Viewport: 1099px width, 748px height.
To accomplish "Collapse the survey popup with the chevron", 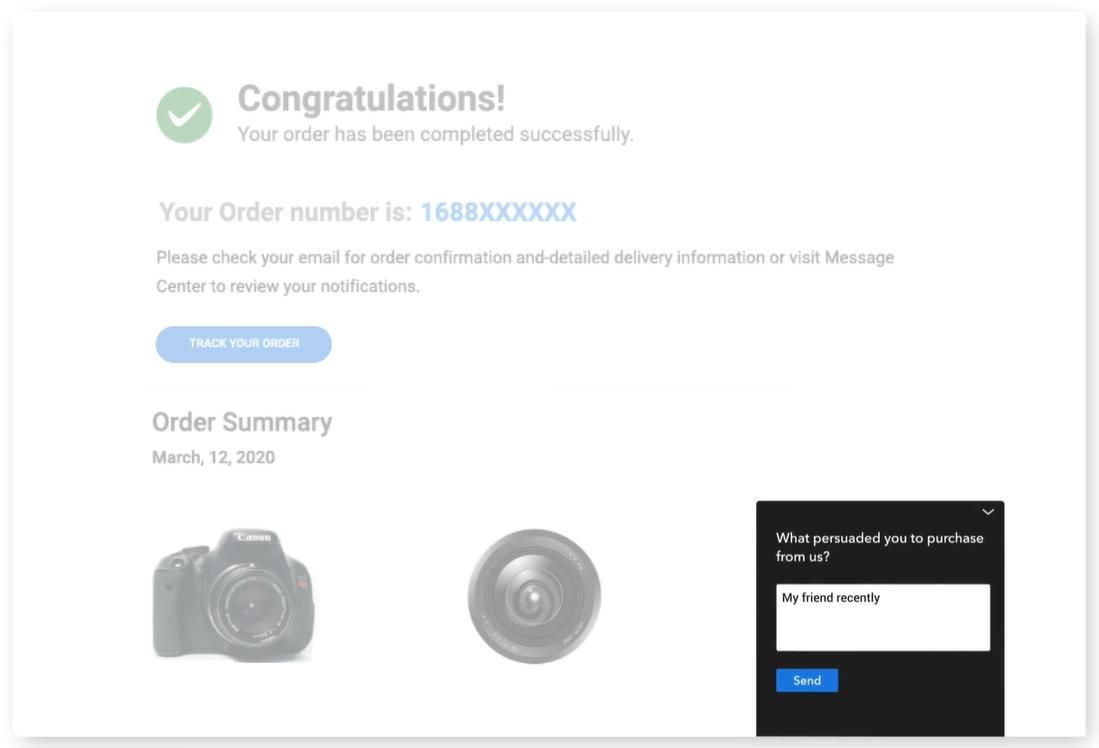I will click(x=988, y=512).
